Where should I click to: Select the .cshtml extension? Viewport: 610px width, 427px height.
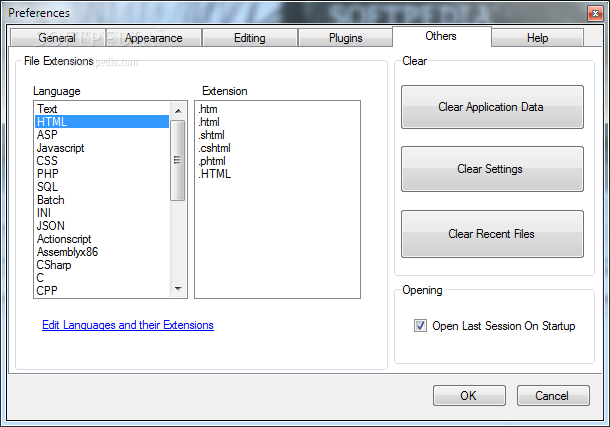277,148
